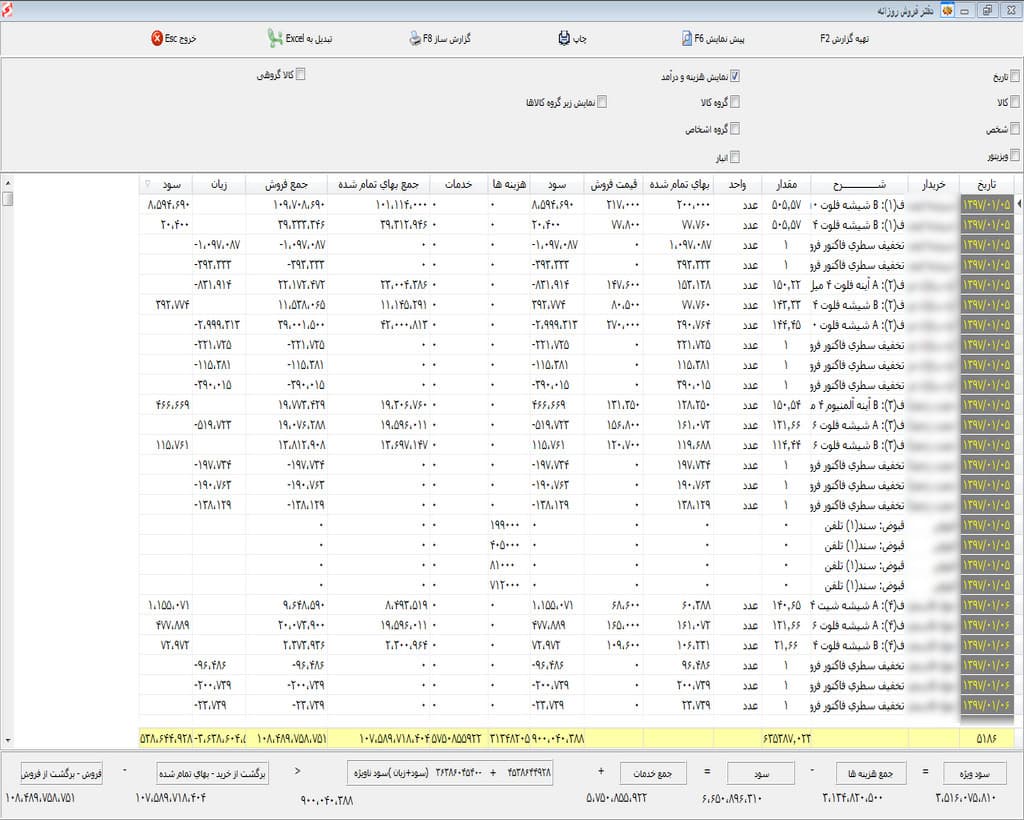Sort by the تاریخ column header
Screen dimensions: 1024x820
click(x=987, y=184)
